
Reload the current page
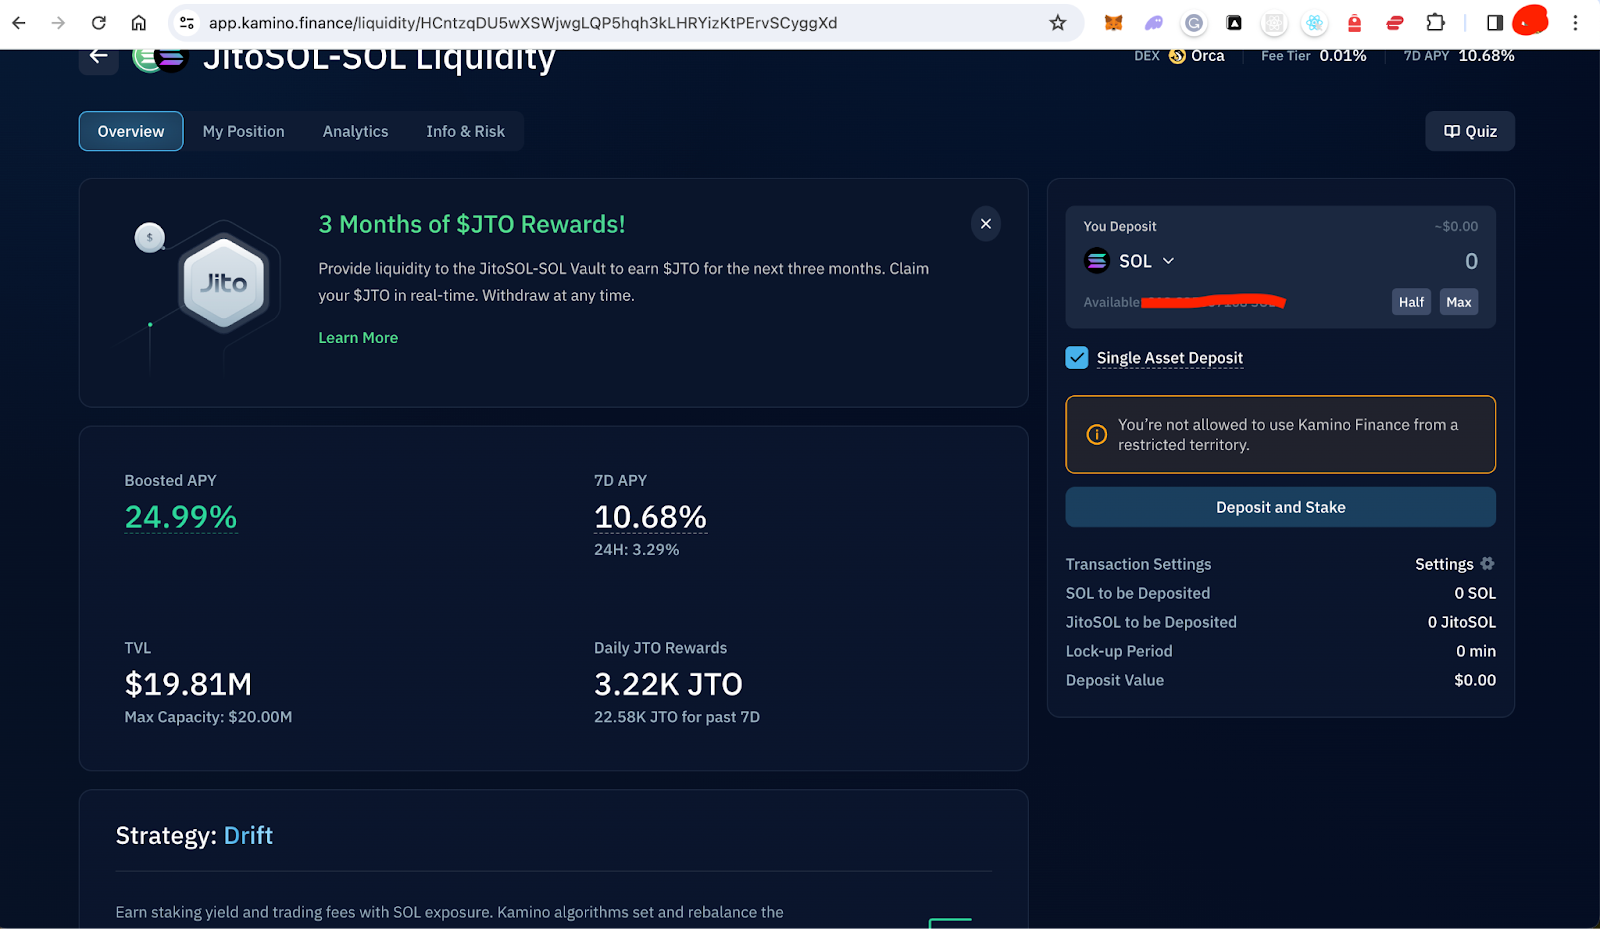click(98, 23)
